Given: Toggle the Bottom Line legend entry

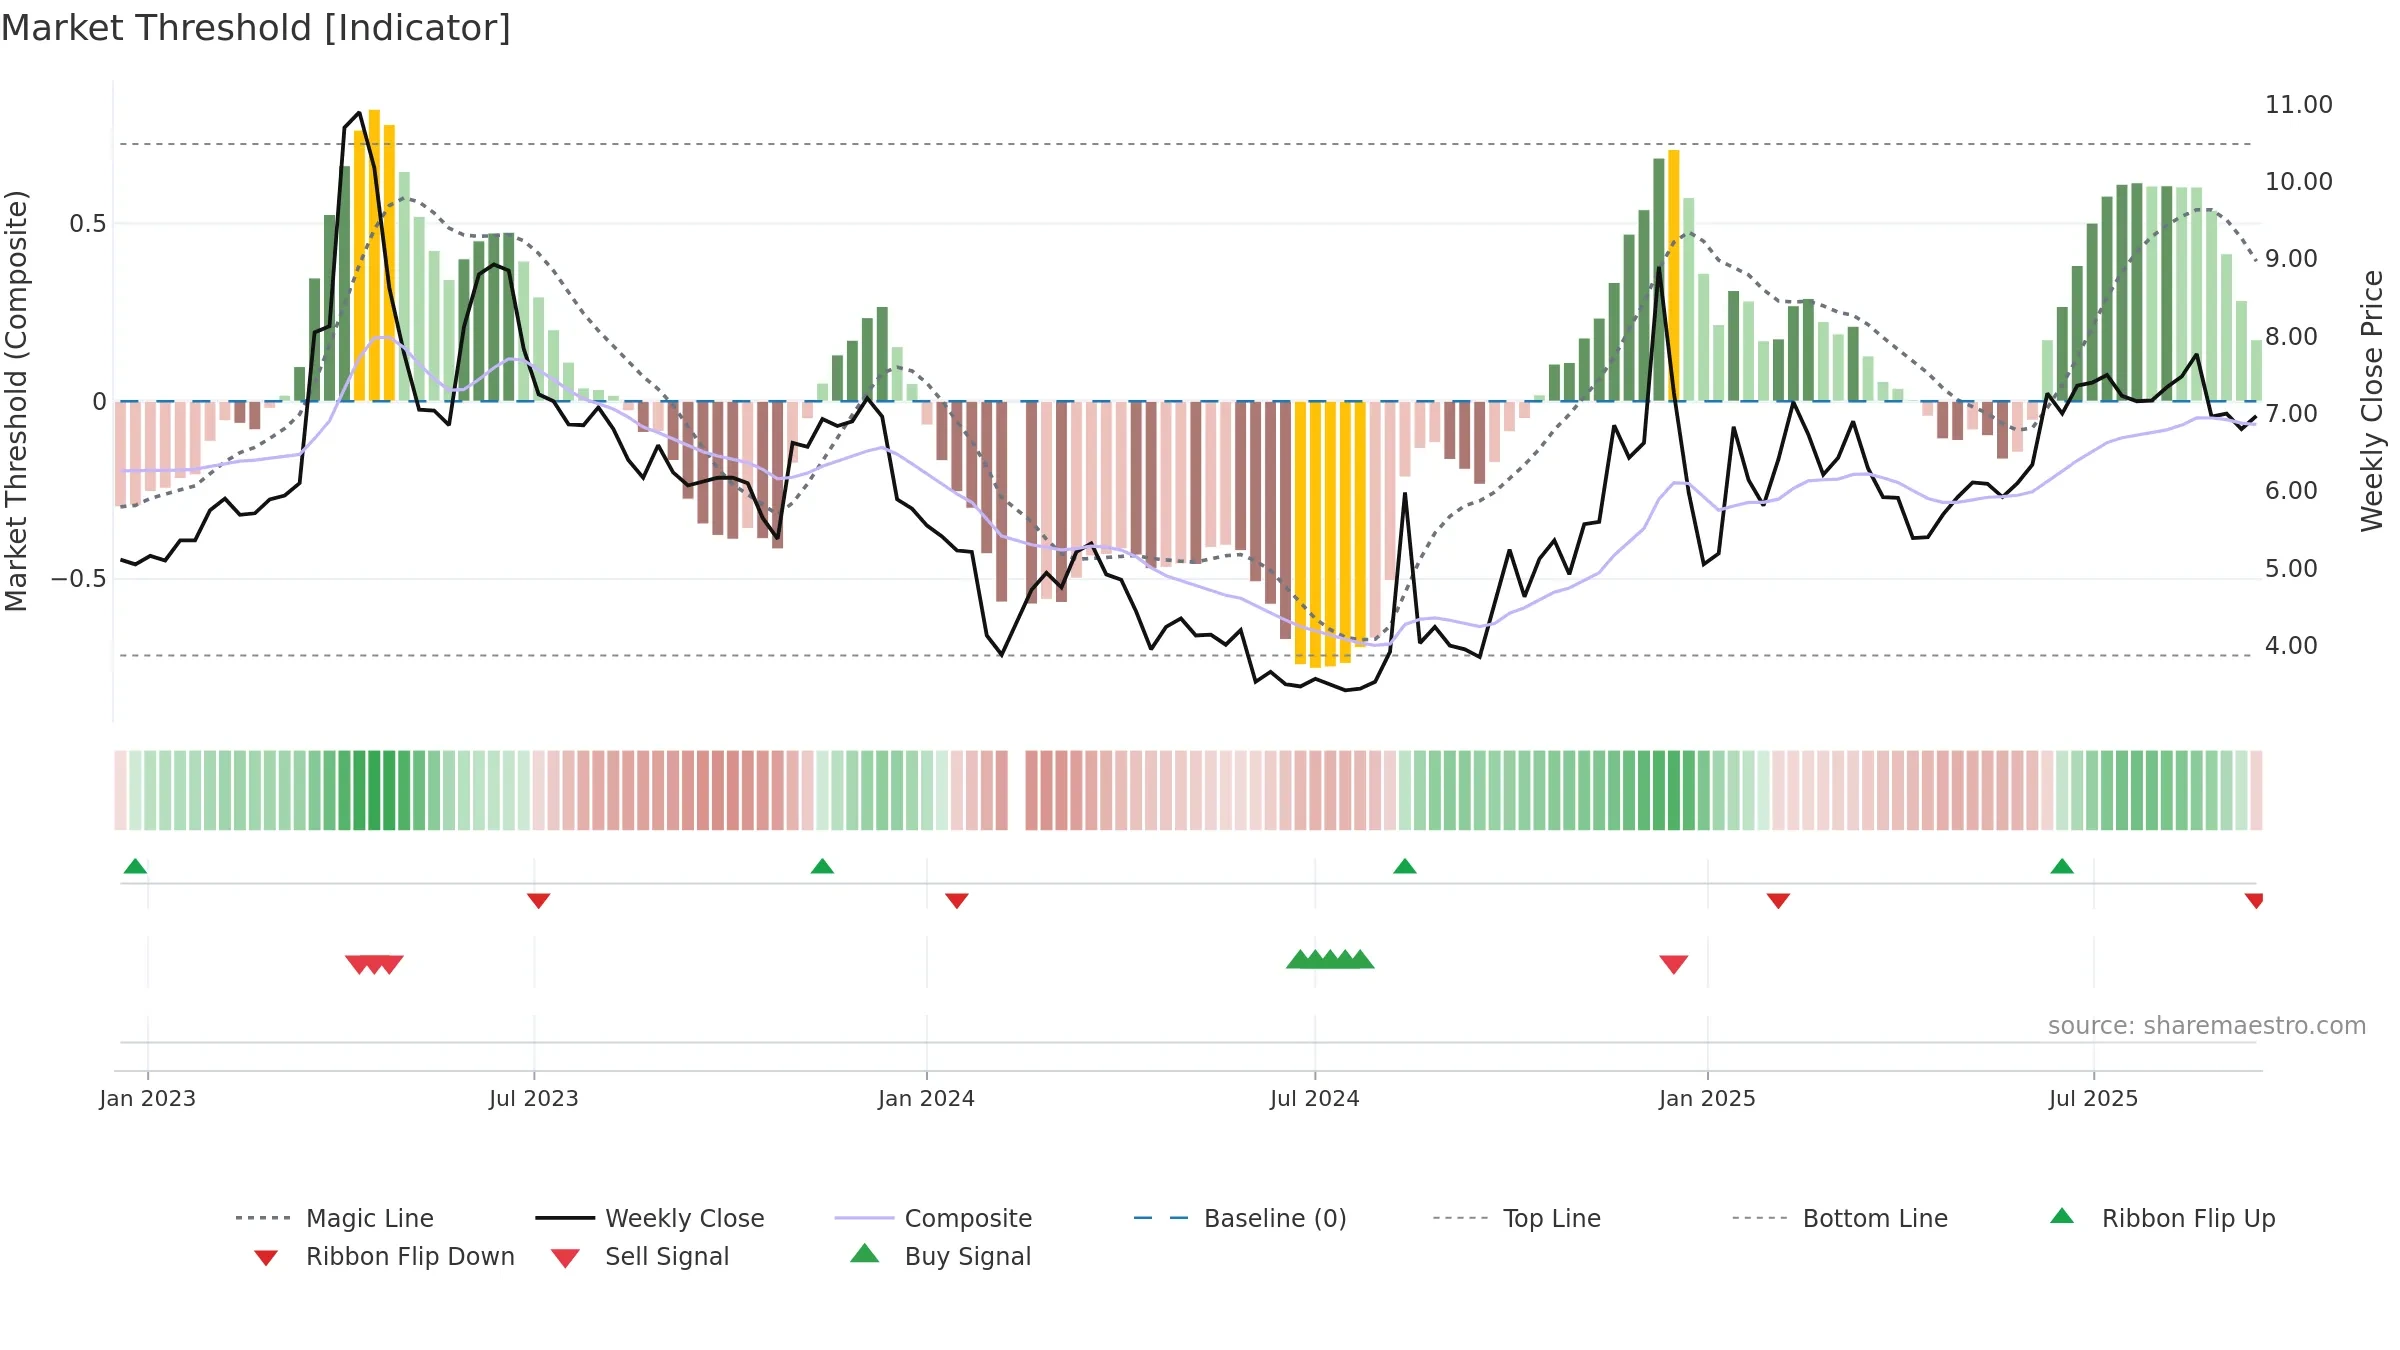Looking at the screenshot, I should (1840, 1218).
